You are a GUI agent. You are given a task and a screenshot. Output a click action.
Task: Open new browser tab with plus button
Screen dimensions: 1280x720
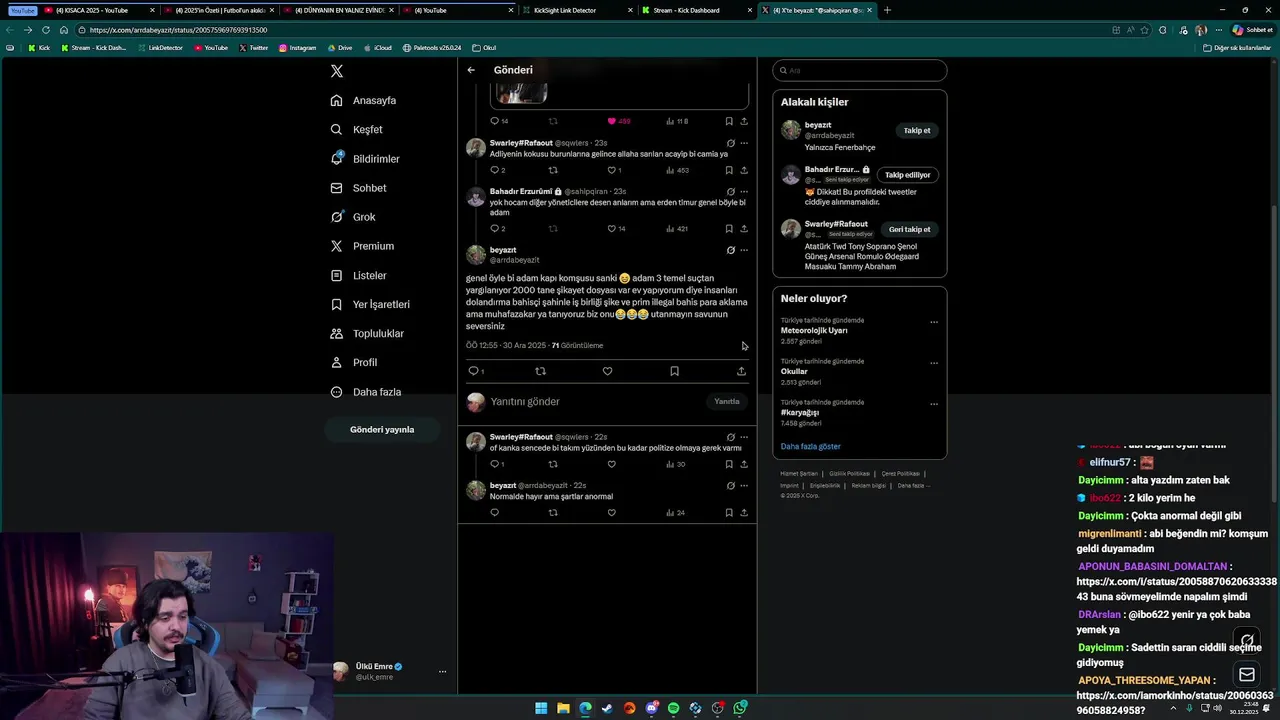[x=887, y=10]
